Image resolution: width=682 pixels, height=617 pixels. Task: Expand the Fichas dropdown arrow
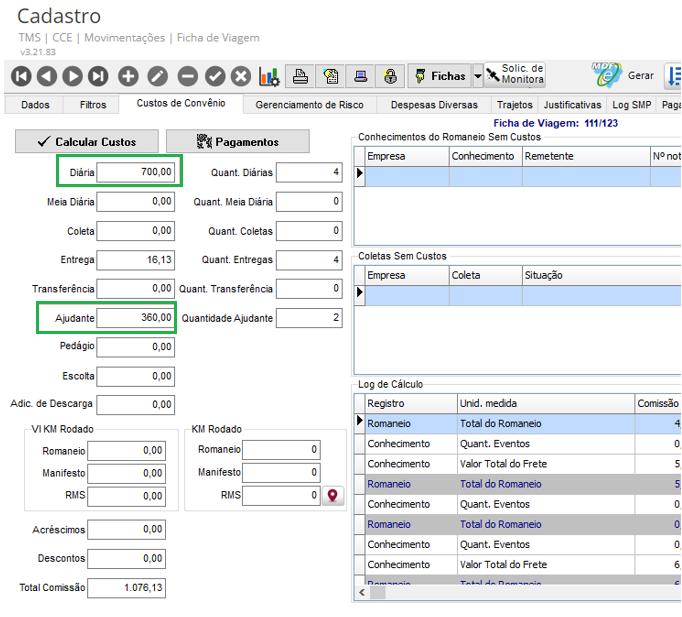pyautogui.click(x=478, y=76)
